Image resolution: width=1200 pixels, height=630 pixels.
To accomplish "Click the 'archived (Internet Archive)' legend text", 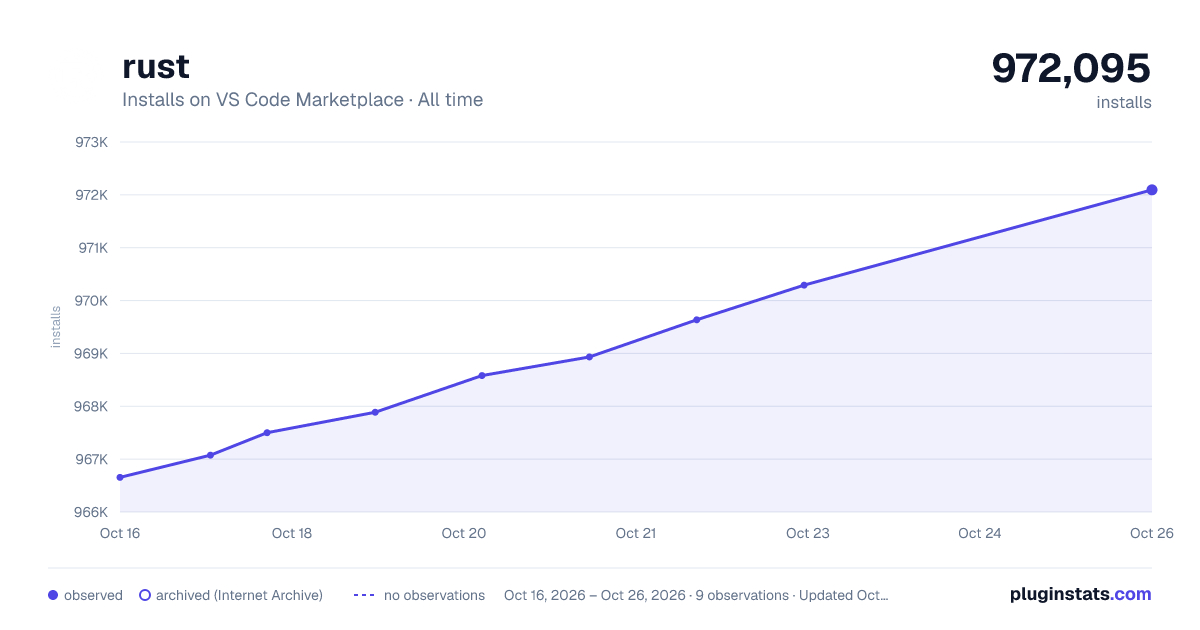I will click(239, 595).
